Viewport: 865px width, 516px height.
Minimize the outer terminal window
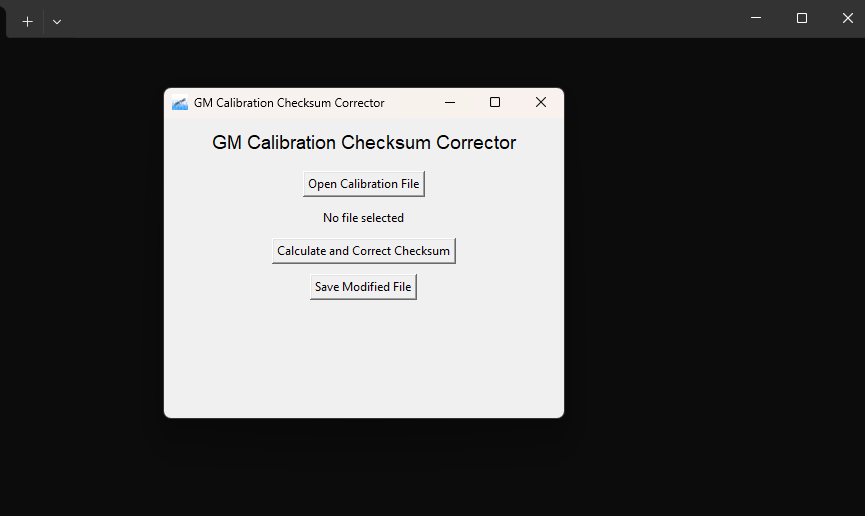757,18
